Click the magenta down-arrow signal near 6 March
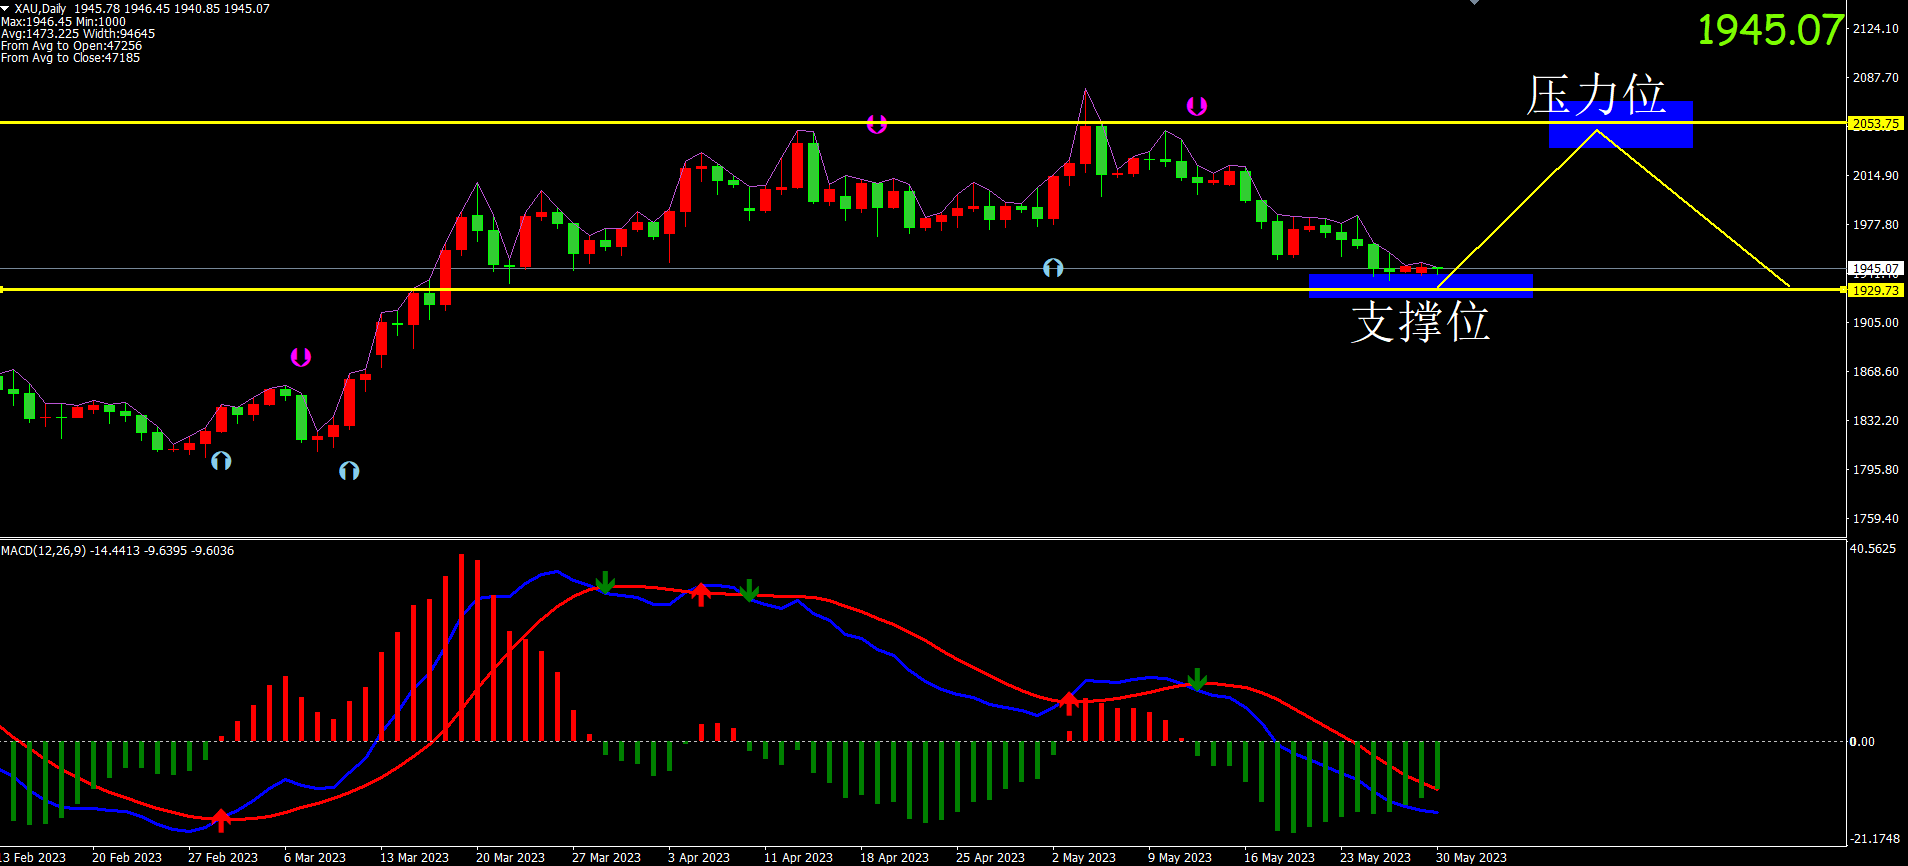 click(301, 357)
